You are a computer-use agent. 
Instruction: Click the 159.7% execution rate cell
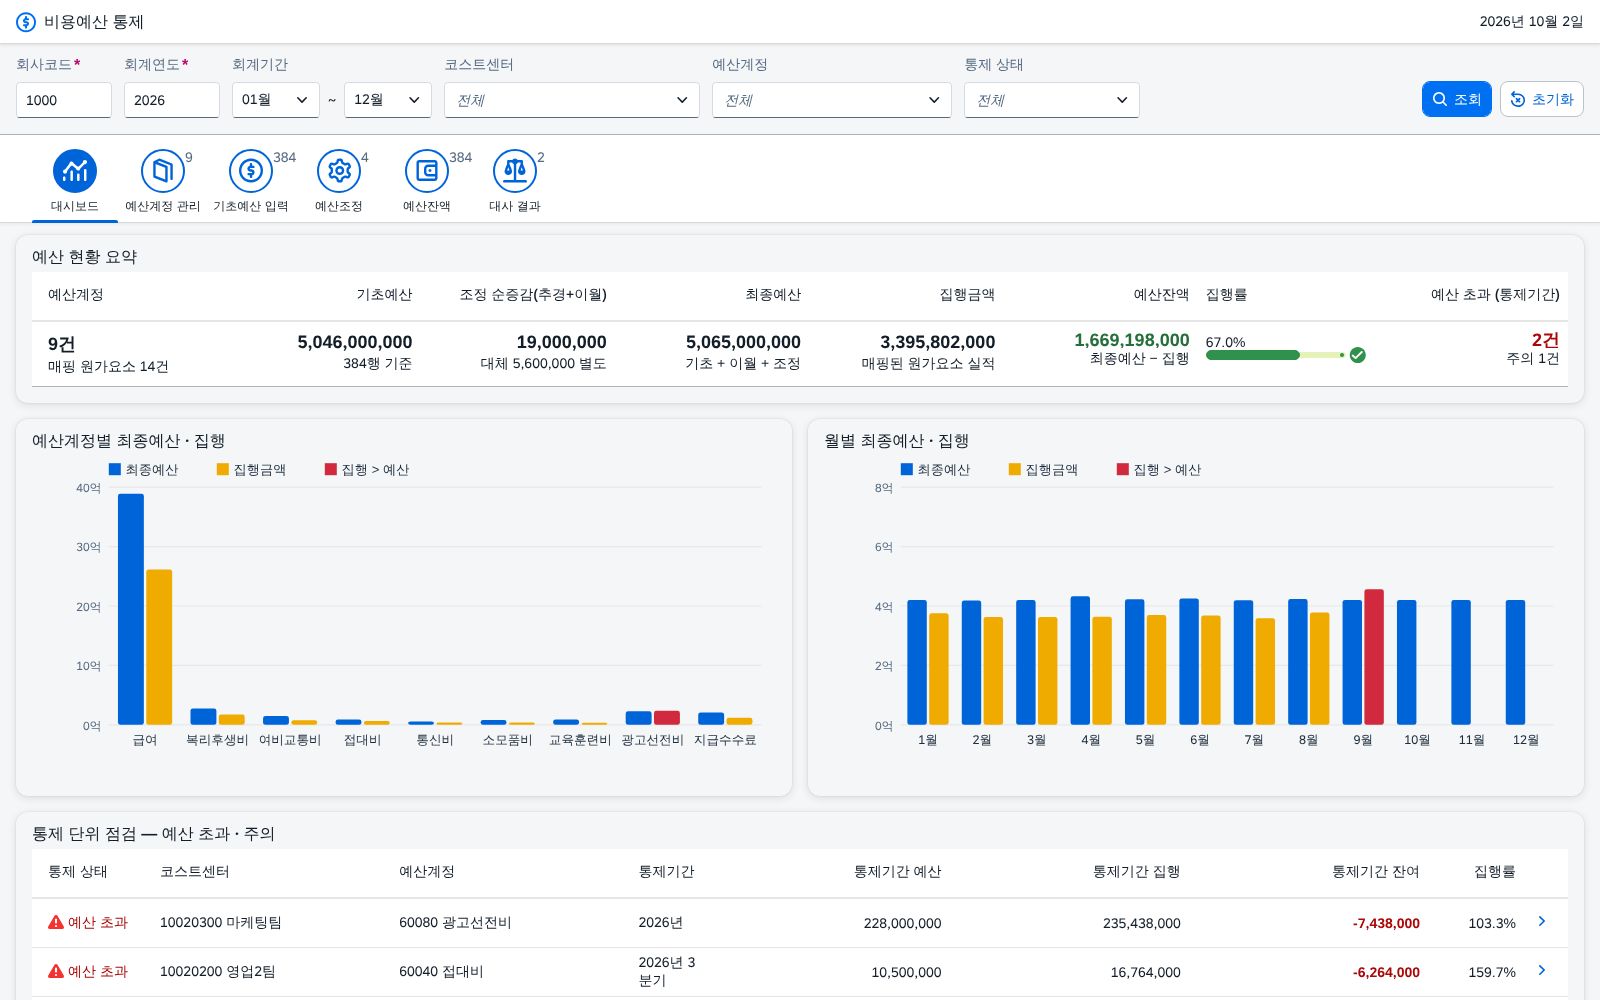click(1492, 972)
